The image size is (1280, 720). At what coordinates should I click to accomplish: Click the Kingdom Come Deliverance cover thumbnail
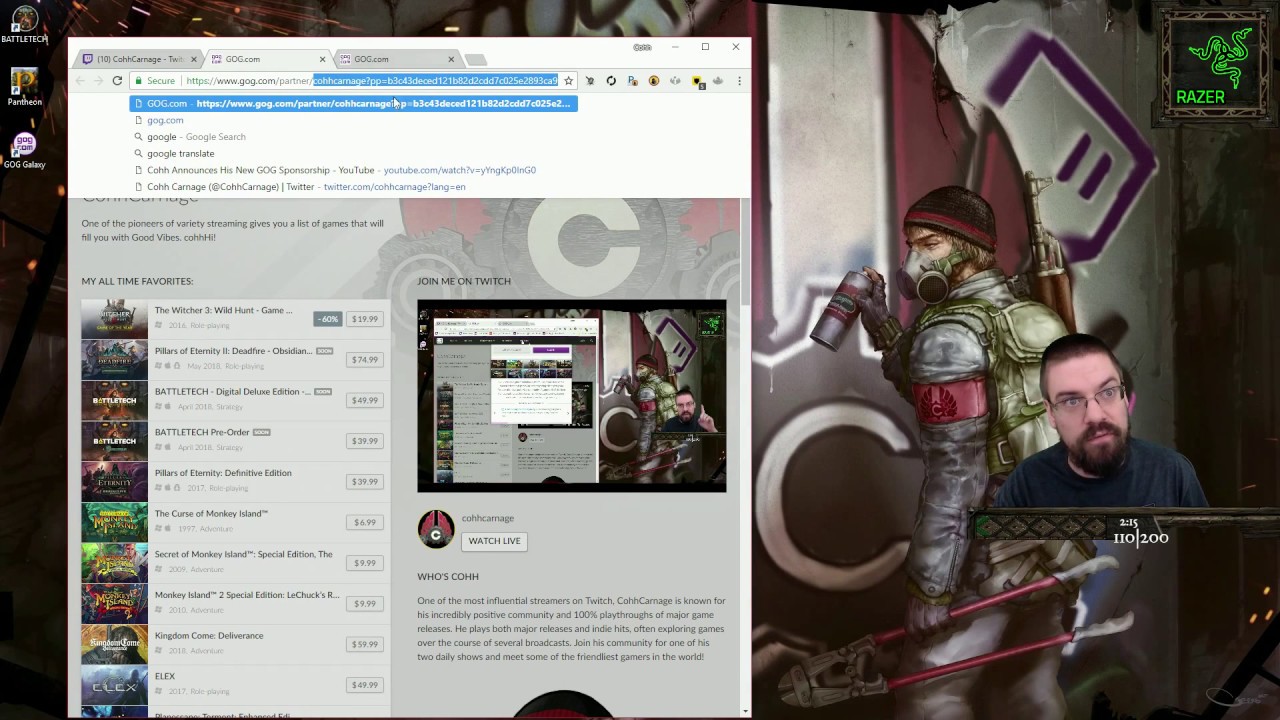click(x=114, y=644)
